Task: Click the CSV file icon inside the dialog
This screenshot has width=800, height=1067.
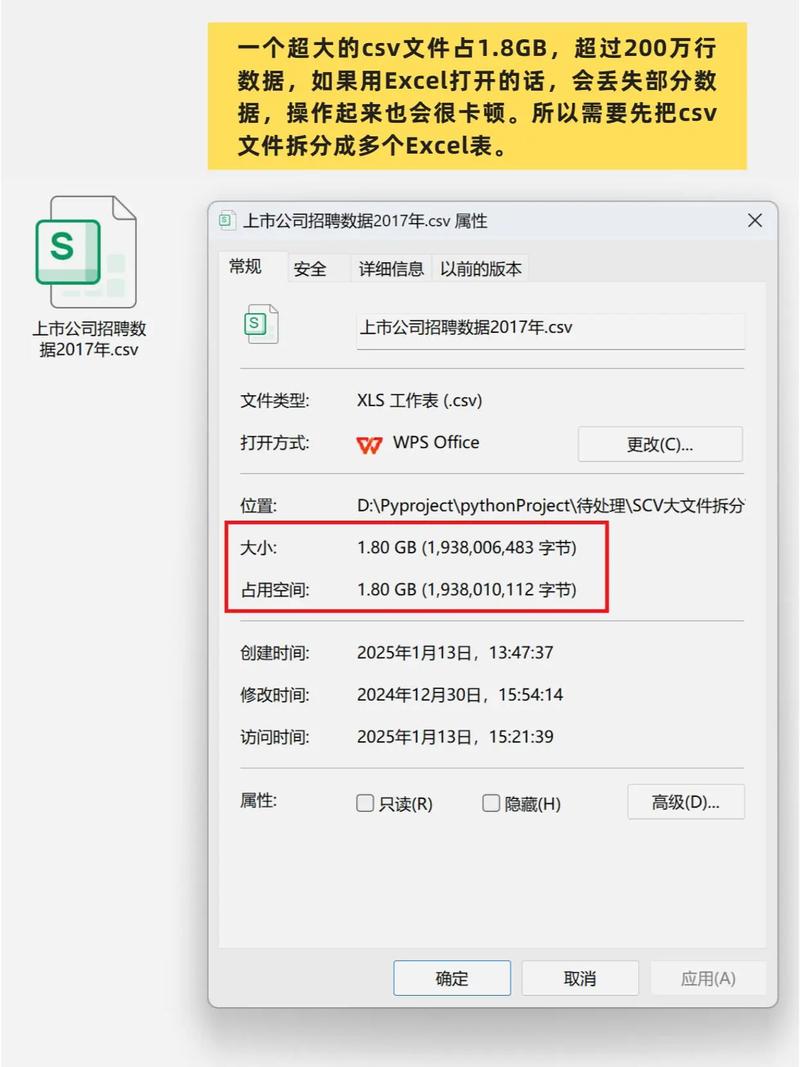Action: [260, 324]
